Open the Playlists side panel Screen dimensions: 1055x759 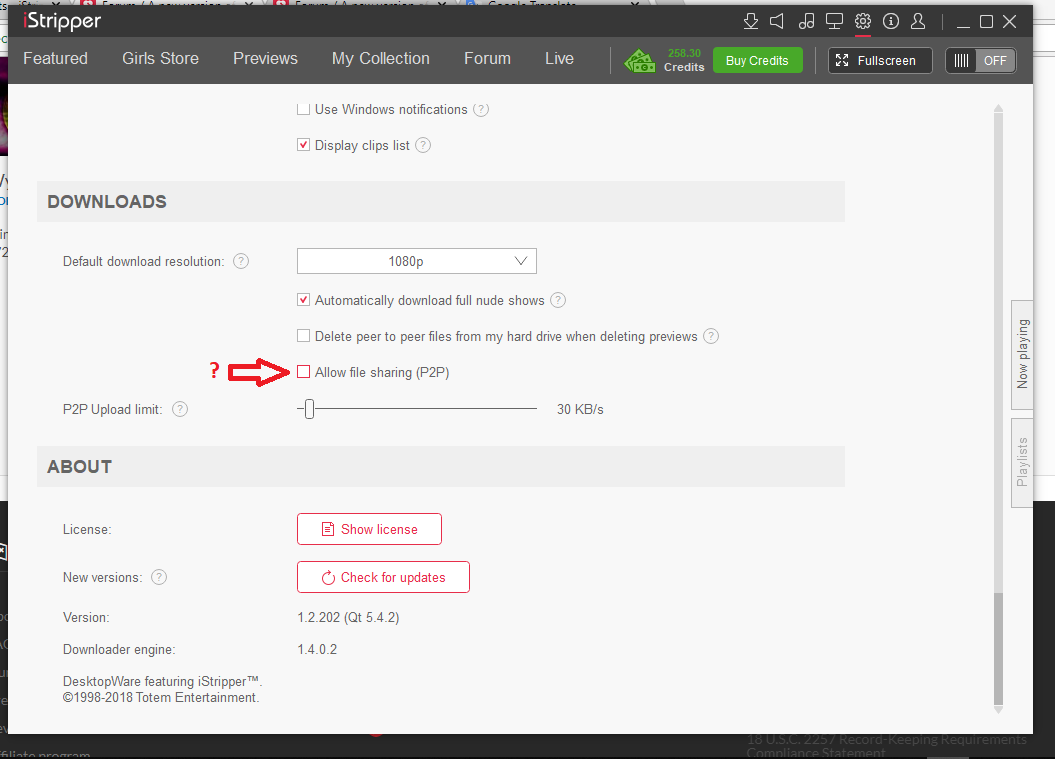click(x=1023, y=463)
